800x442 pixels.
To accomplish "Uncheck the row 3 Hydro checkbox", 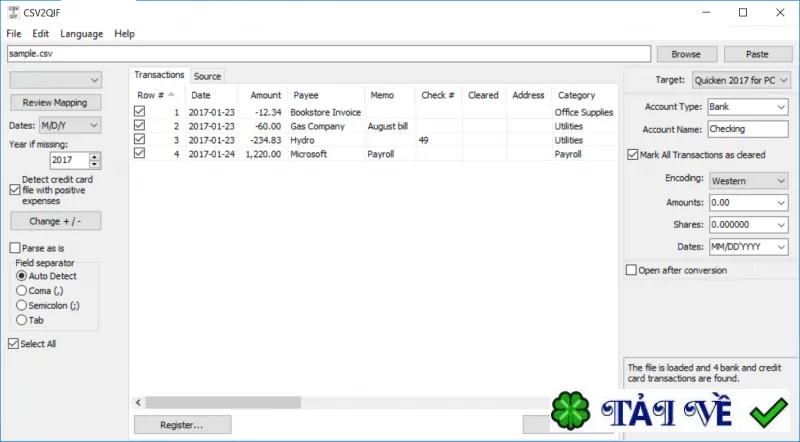I will [139, 139].
